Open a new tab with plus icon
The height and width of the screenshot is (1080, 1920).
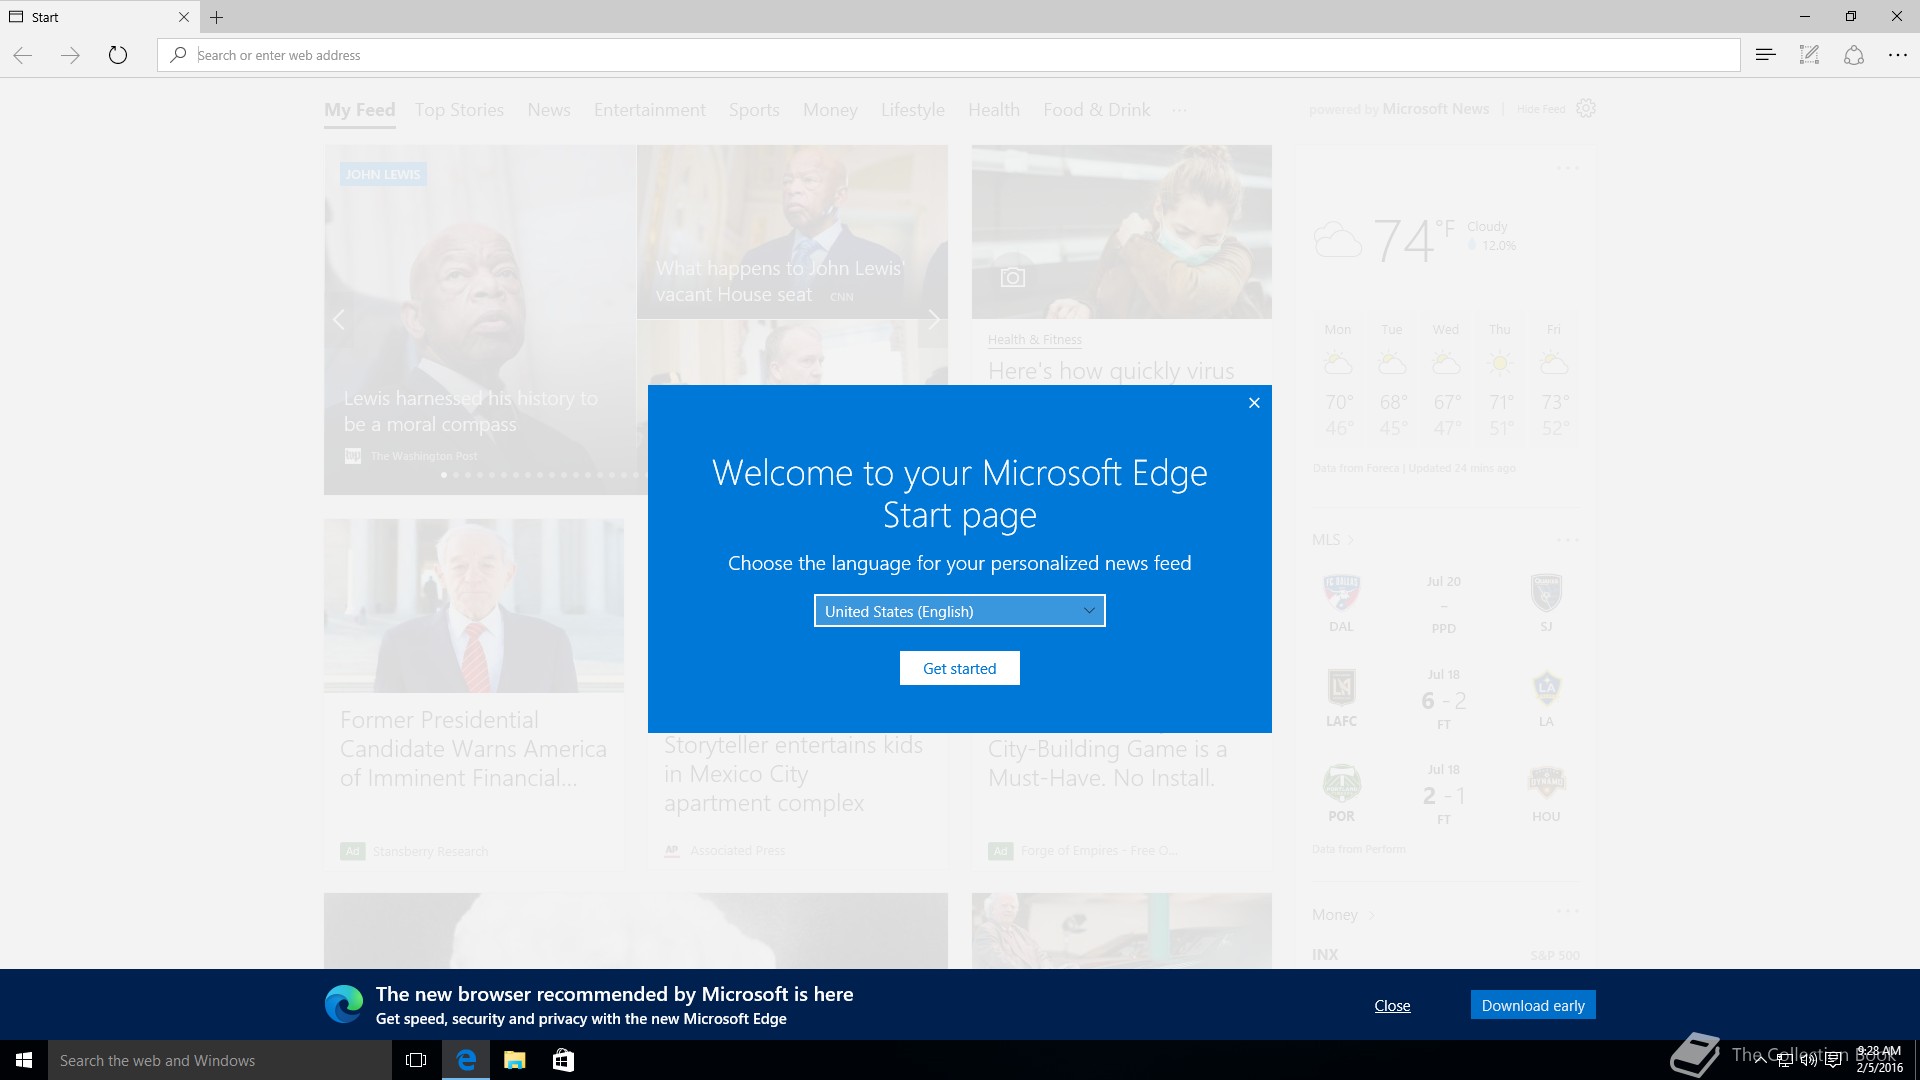pyautogui.click(x=216, y=17)
